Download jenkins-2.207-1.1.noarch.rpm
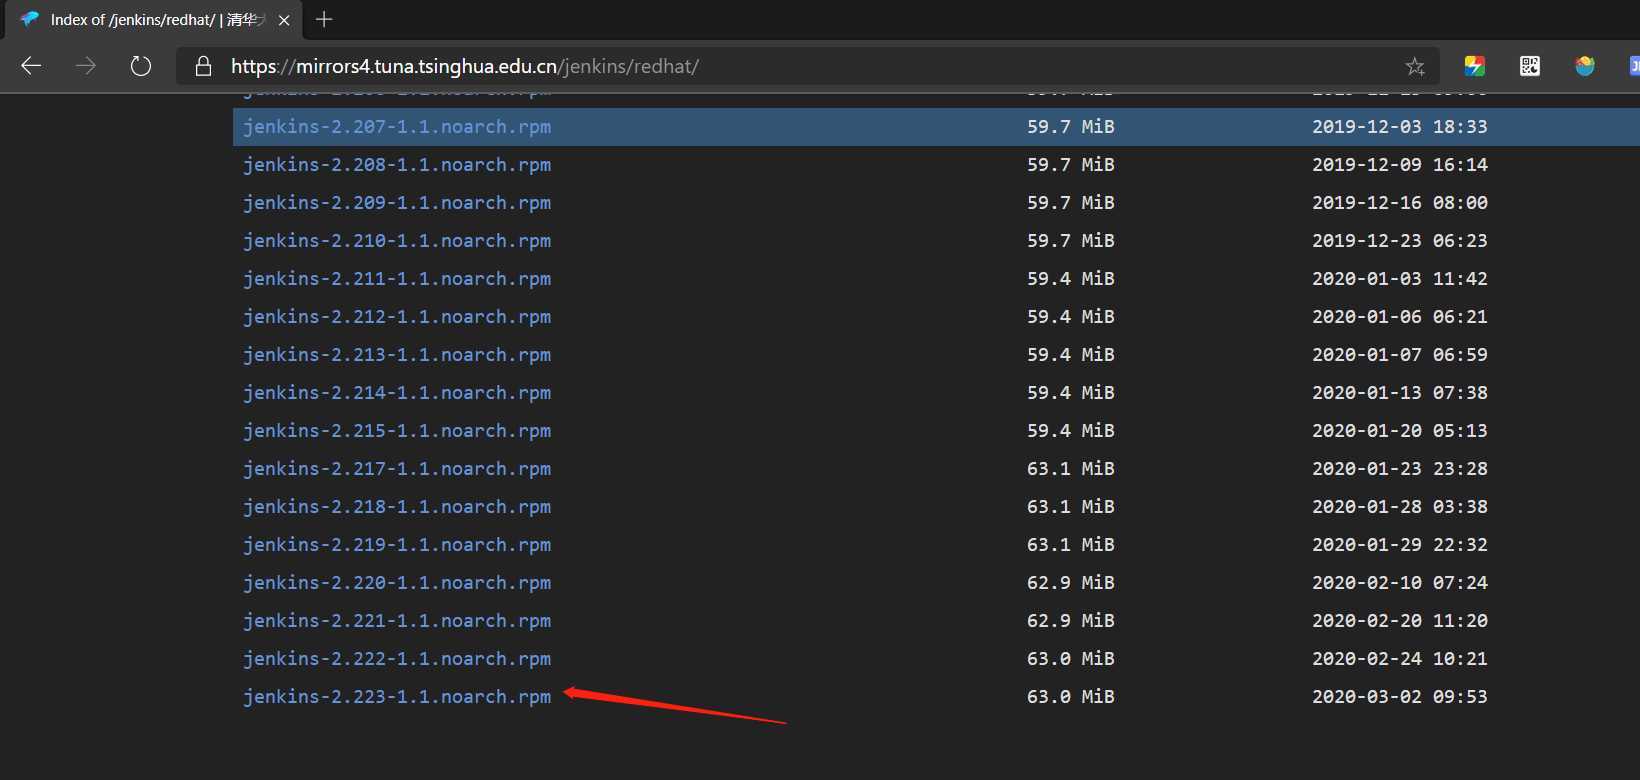The height and width of the screenshot is (780, 1640). [x=397, y=127]
